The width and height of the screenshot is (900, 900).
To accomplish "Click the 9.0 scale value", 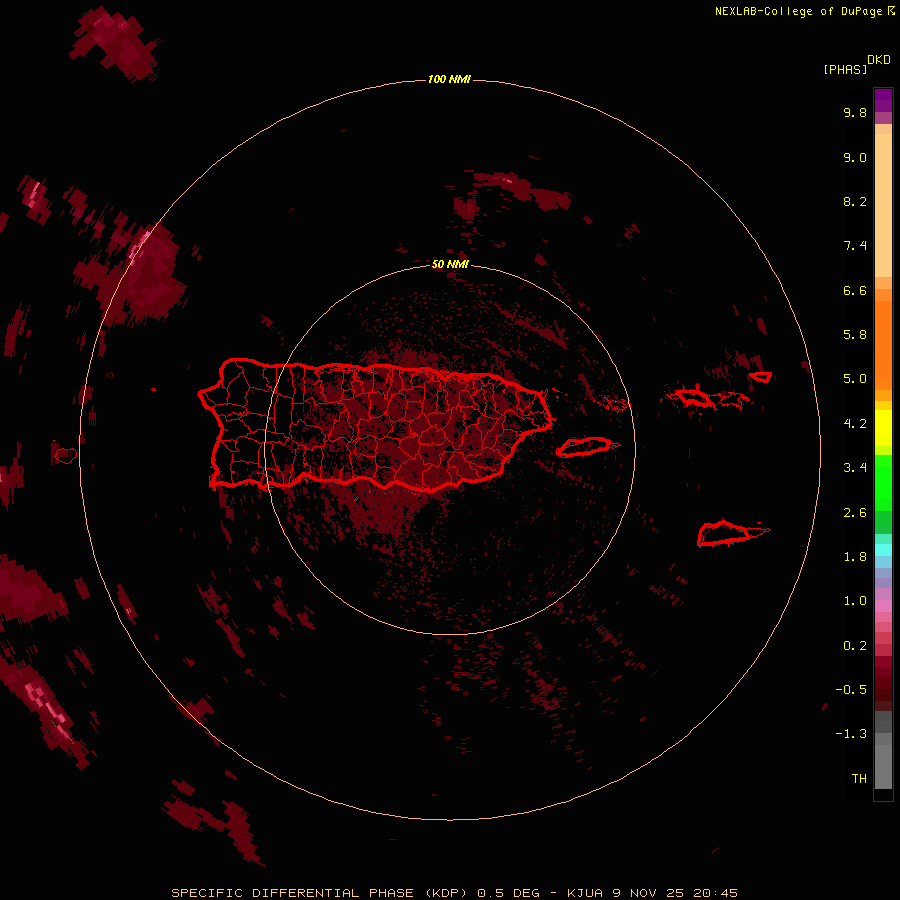I will pos(855,157).
